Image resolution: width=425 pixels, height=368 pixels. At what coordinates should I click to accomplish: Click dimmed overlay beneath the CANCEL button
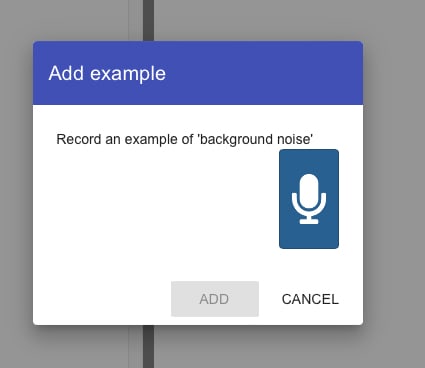[x=310, y=347]
